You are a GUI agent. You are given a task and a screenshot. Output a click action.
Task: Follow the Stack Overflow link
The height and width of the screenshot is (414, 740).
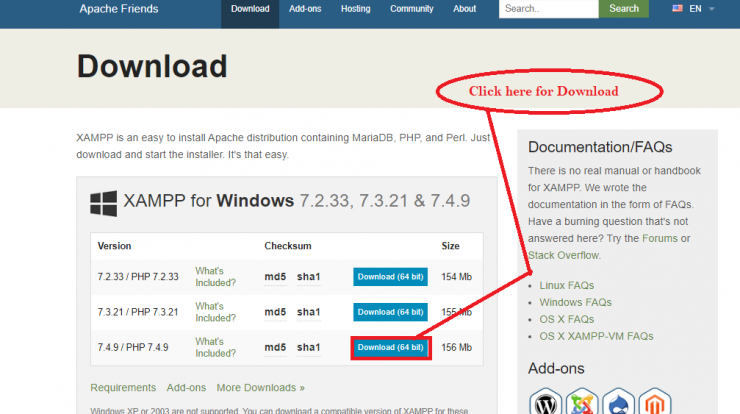click(563, 255)
